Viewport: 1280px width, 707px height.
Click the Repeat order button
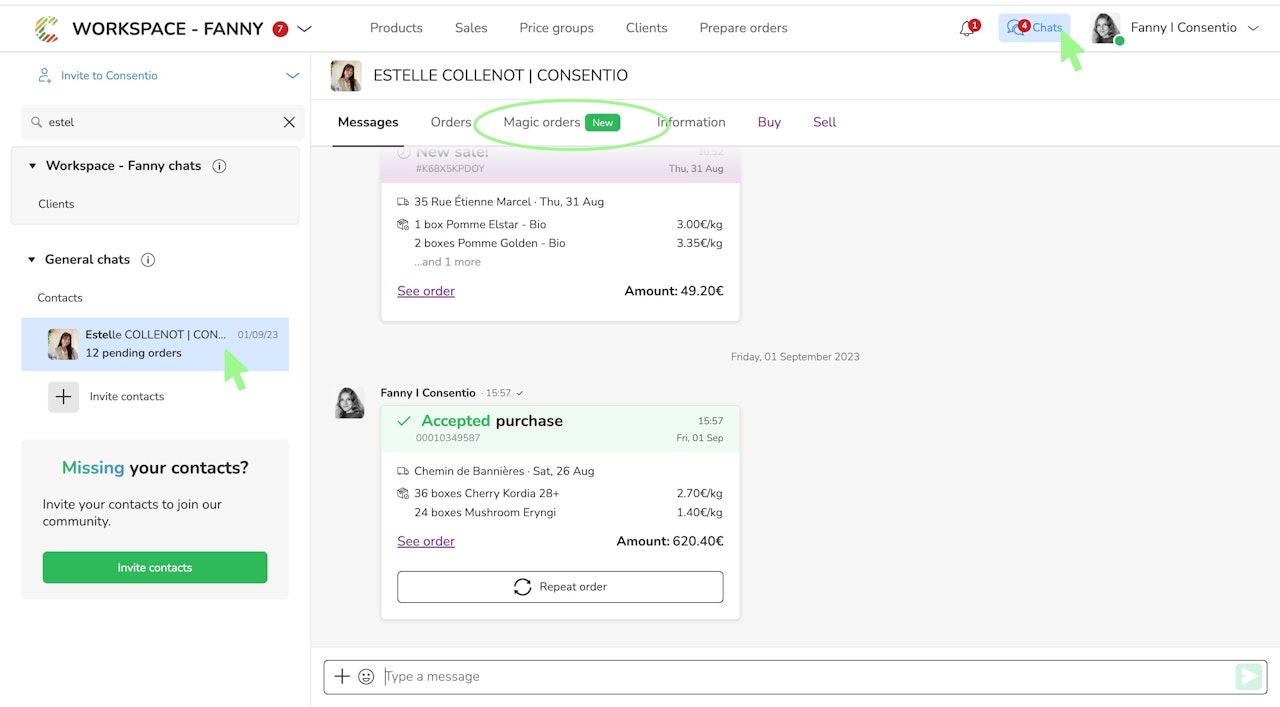[x=560, y=587]
